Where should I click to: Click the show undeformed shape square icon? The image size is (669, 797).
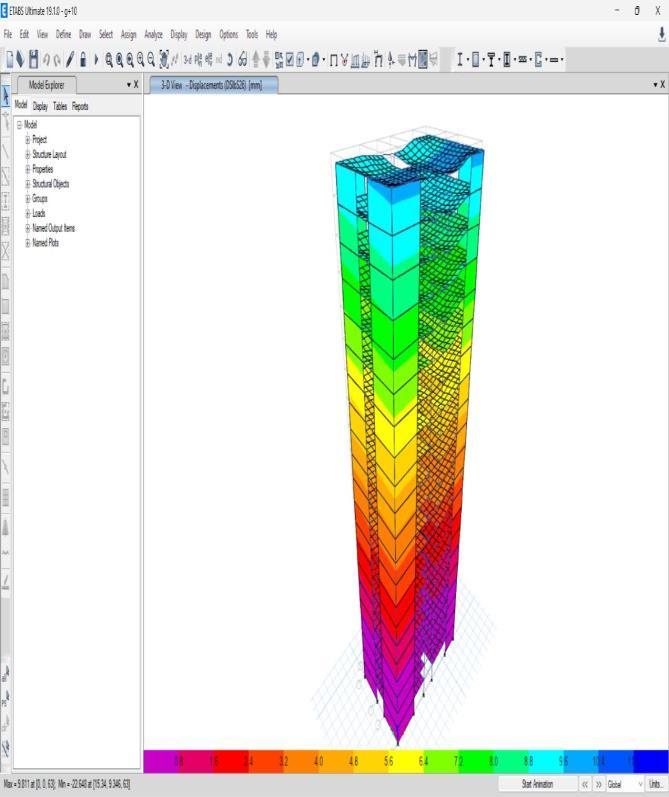click(x=333, y=60)
